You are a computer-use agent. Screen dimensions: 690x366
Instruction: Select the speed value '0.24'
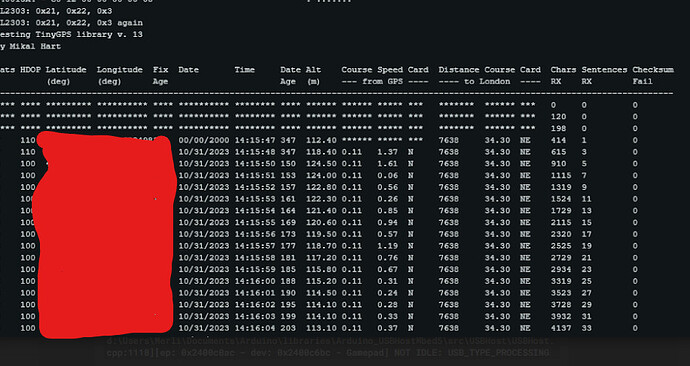387,293
